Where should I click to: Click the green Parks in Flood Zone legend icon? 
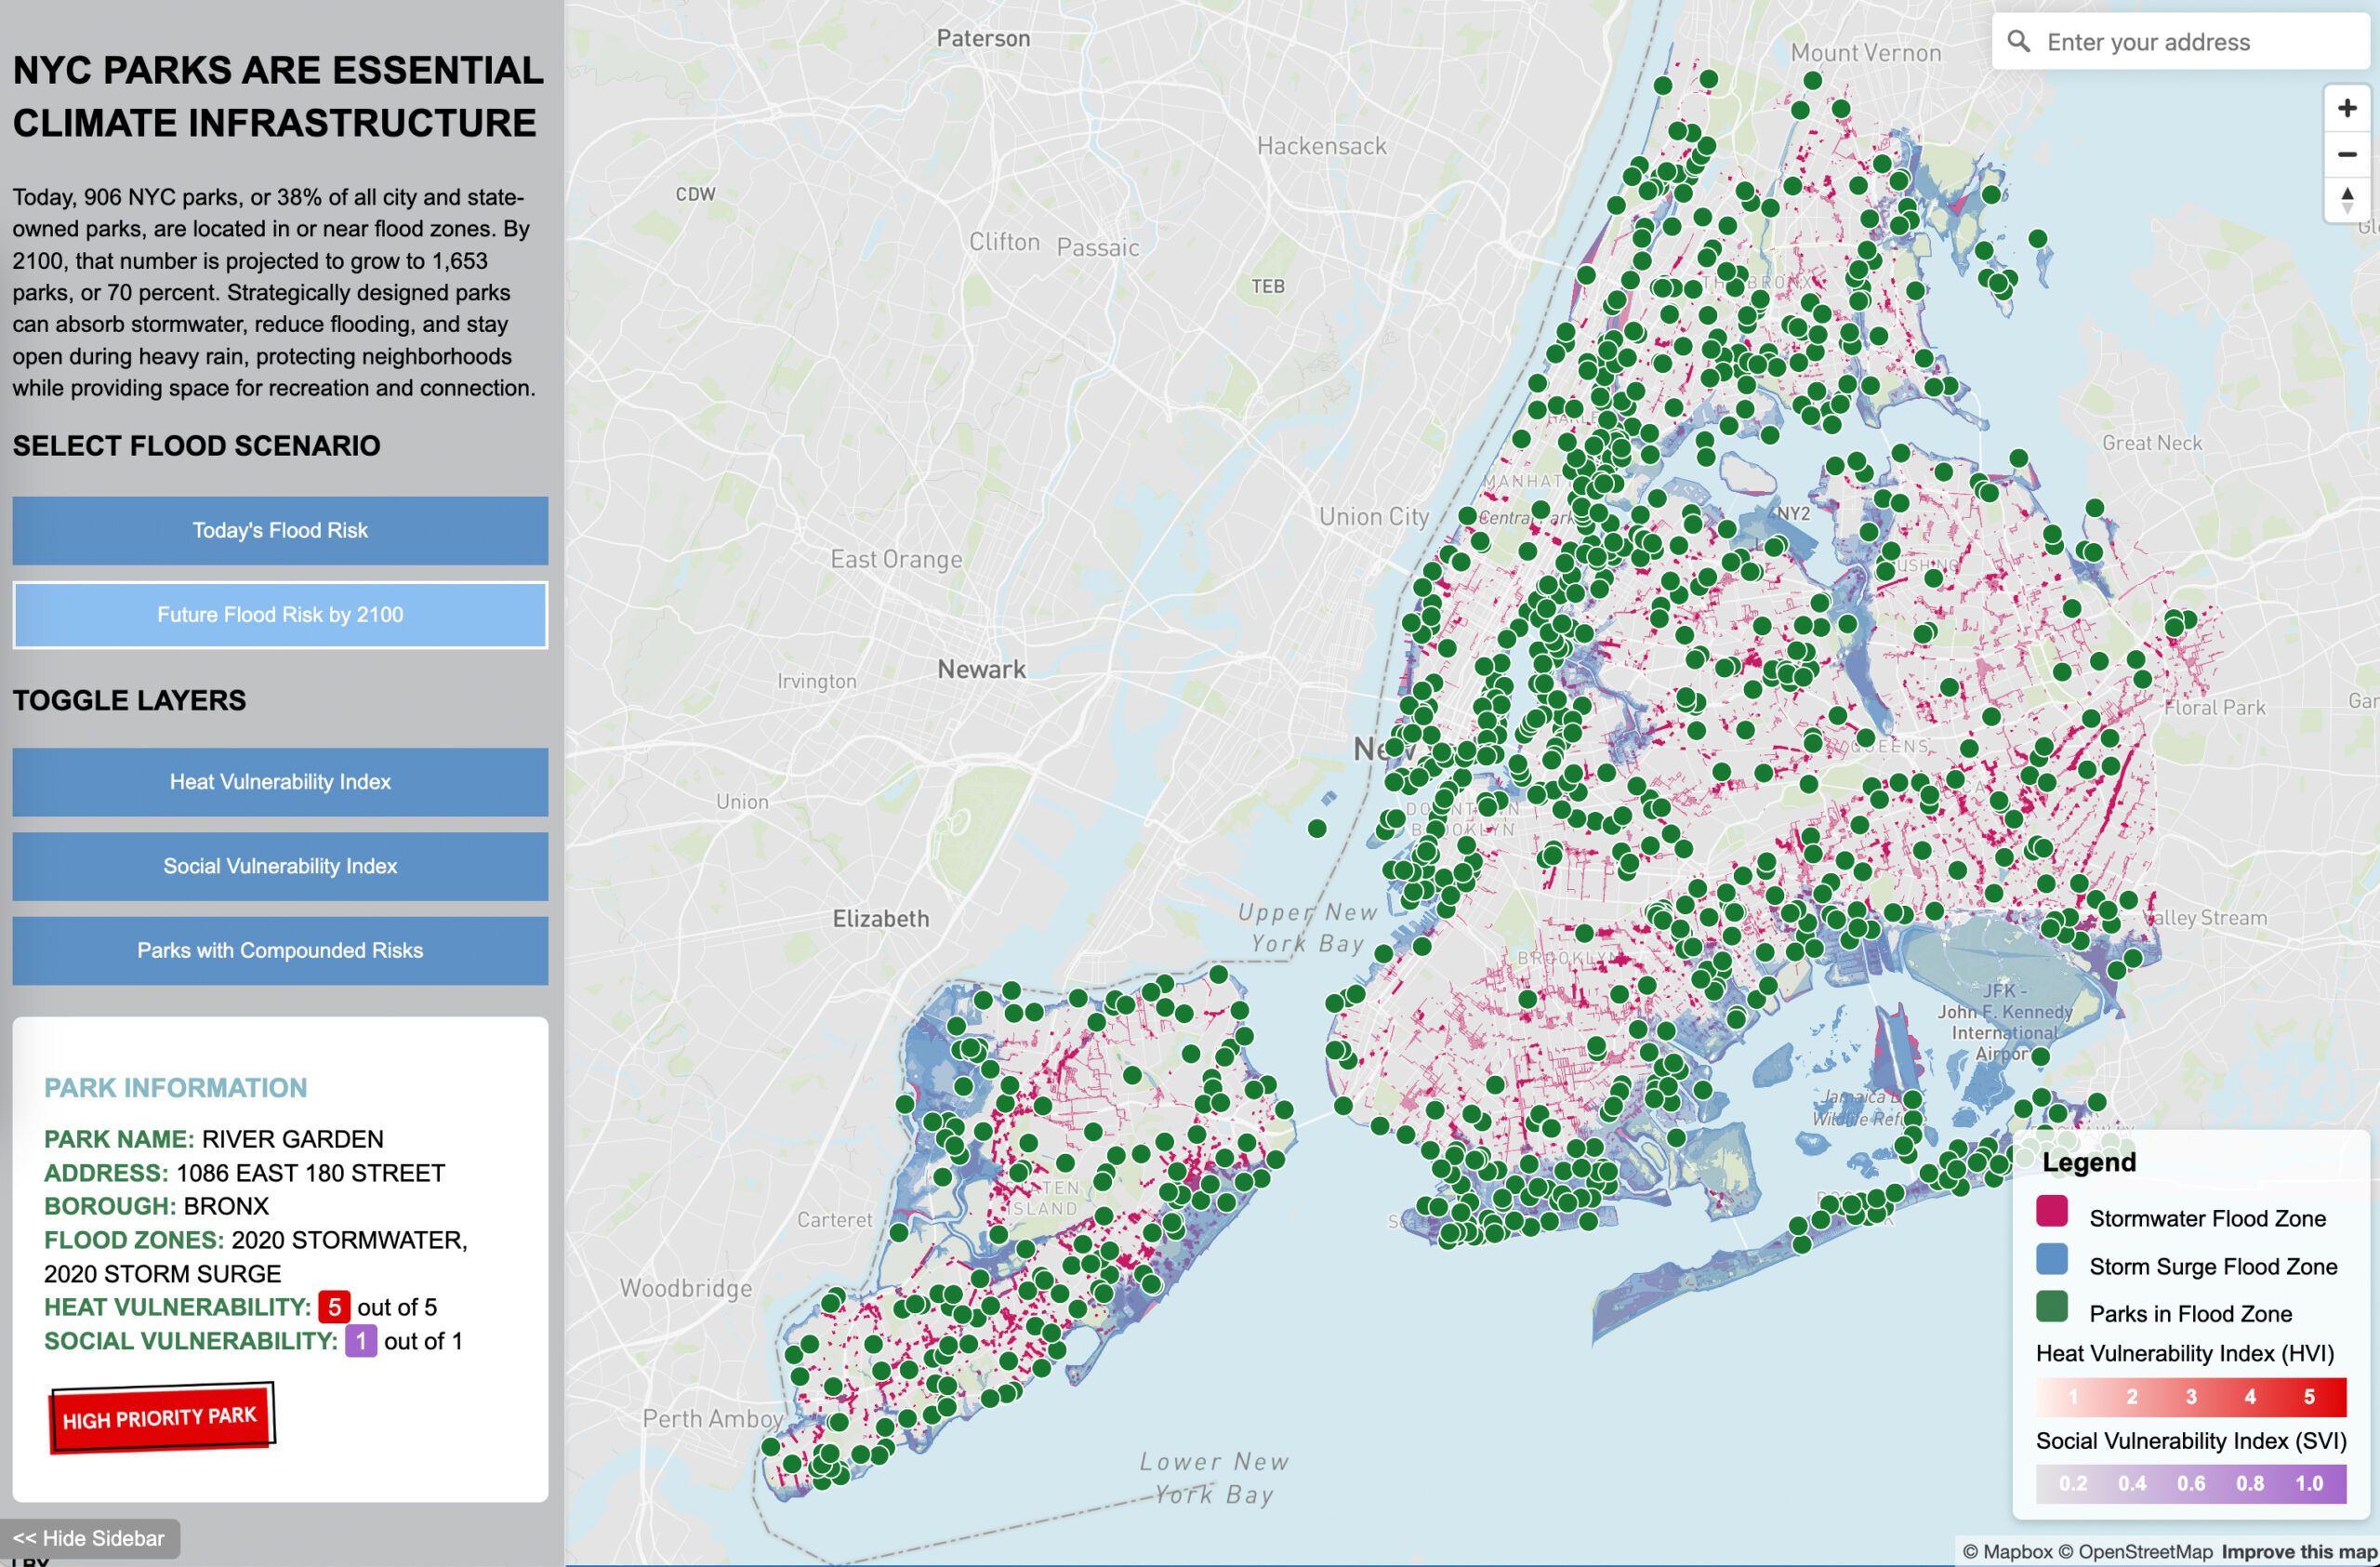point(2051,1307)
